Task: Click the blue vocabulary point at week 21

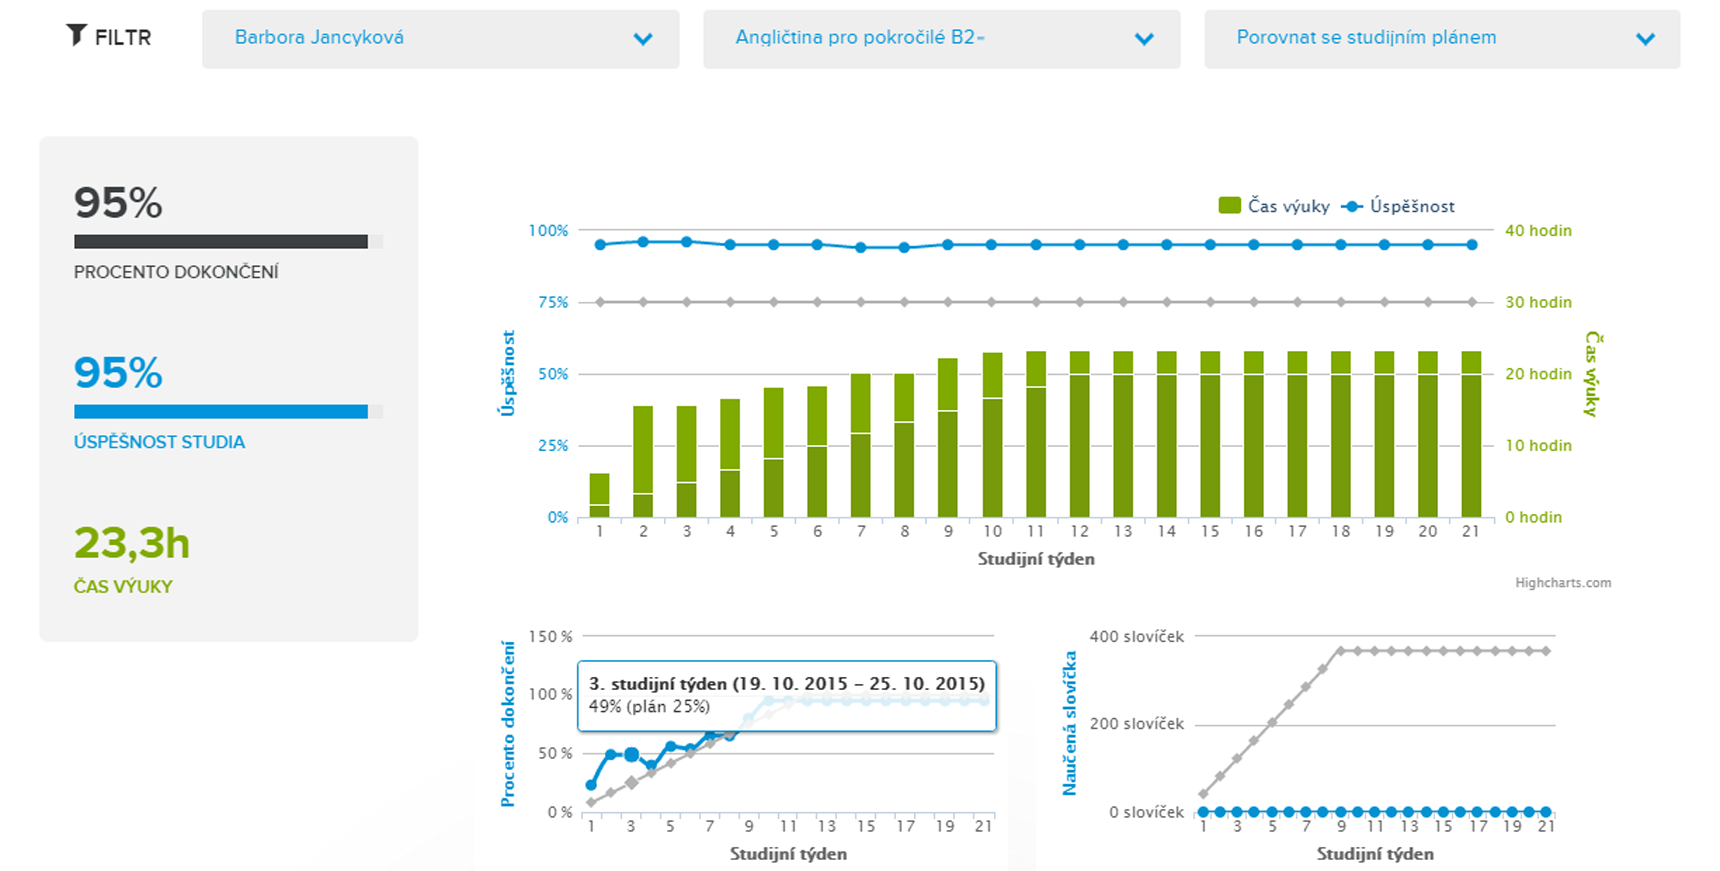Action: click(1546, 812)
